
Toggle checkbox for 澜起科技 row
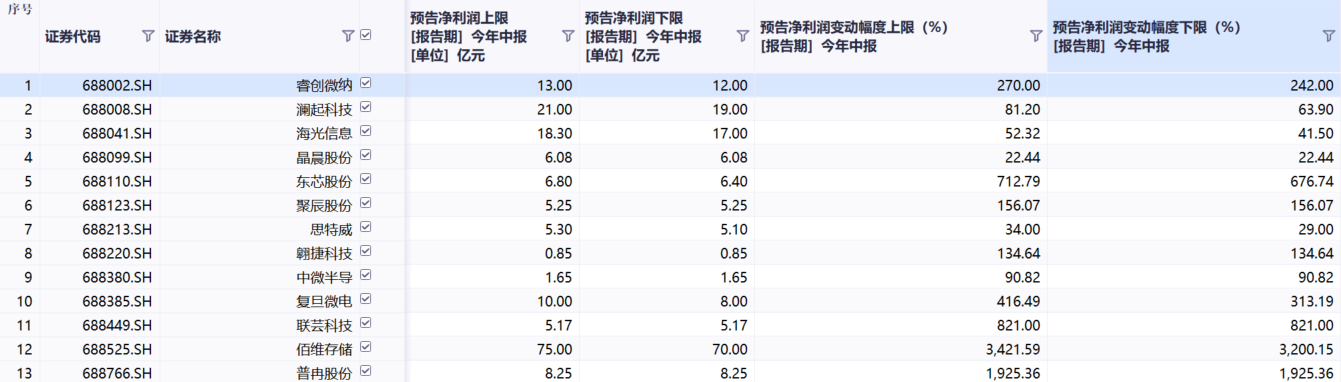[x=365, y=108]
